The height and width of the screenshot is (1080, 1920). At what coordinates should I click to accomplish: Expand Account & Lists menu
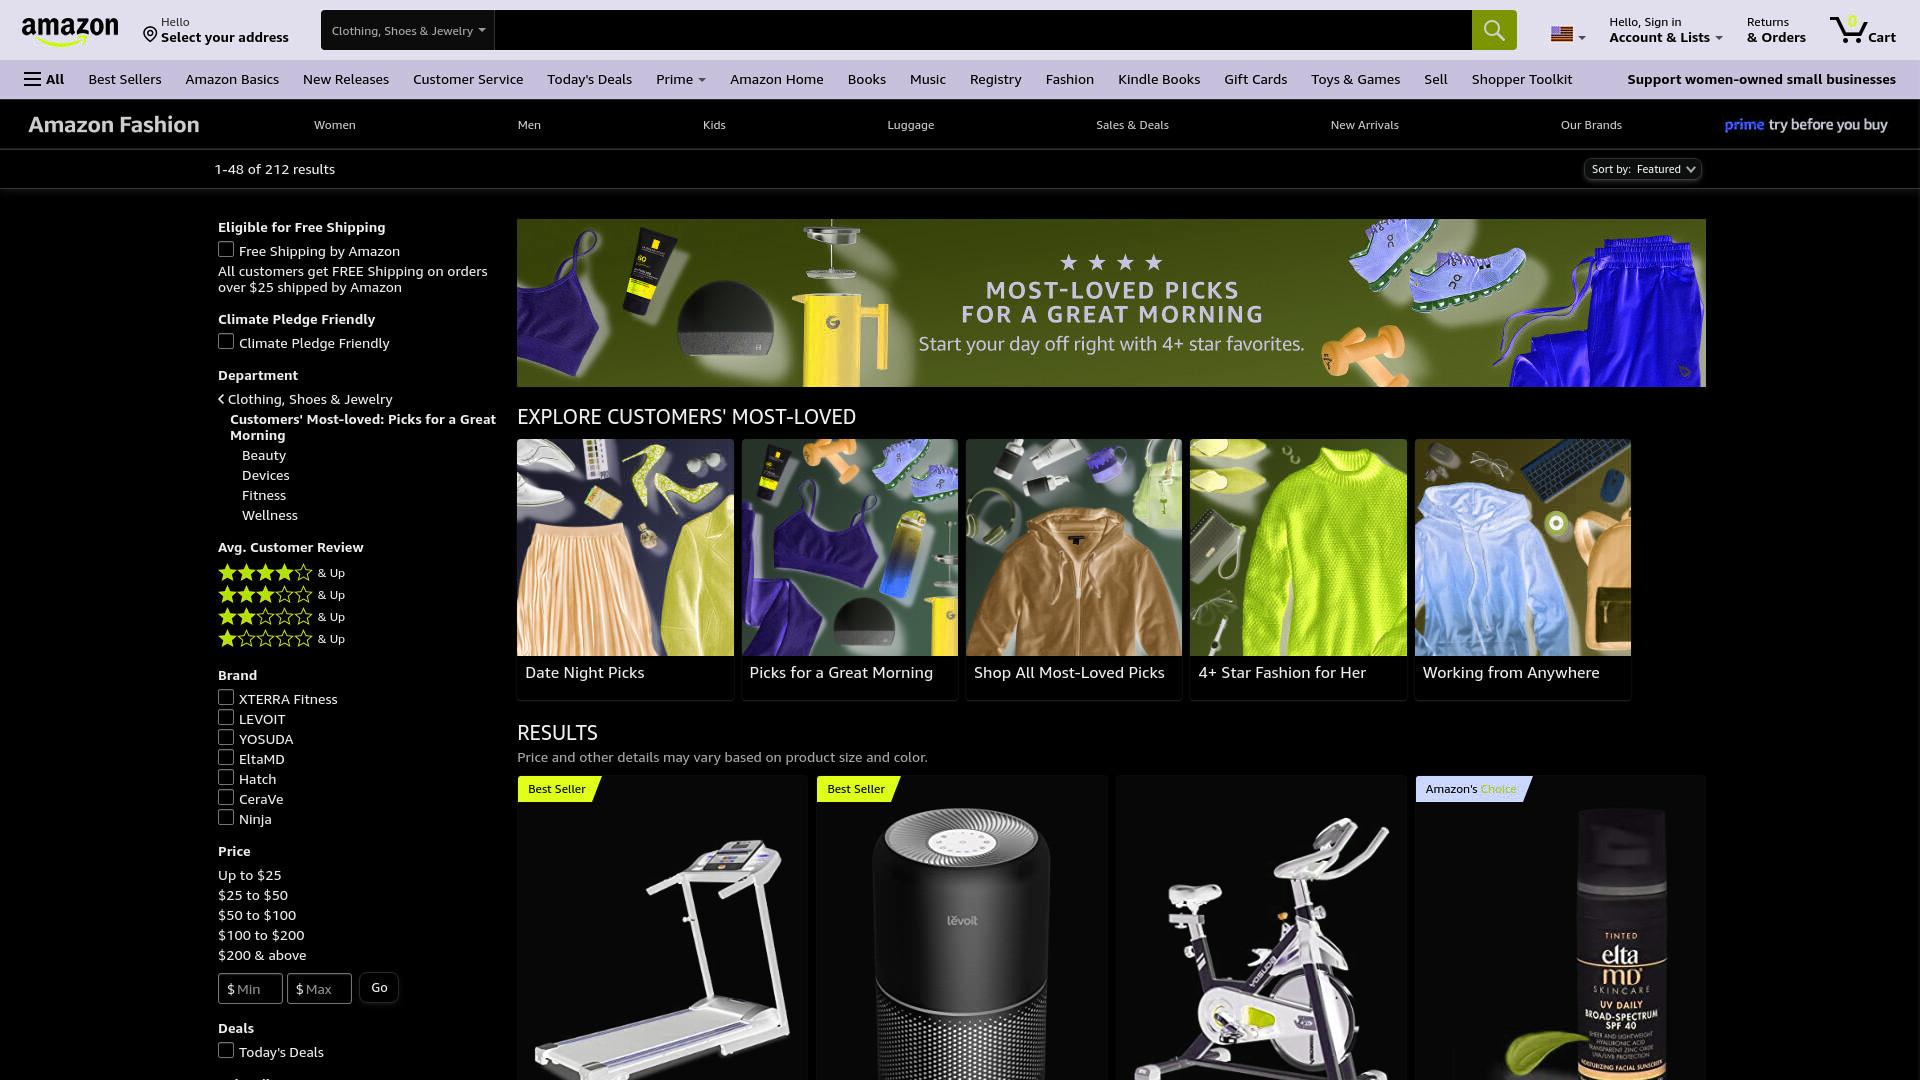[1665, 30]
